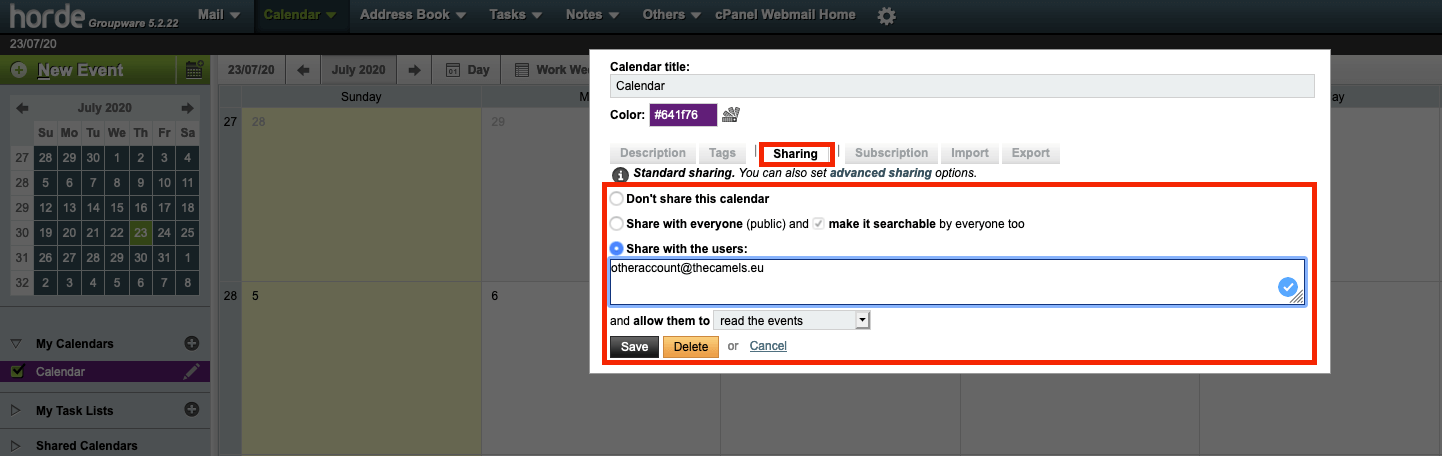Select day 15 in the mini calendar
1442x456 pixels.
pyautogui.click(x=117, y=208)
